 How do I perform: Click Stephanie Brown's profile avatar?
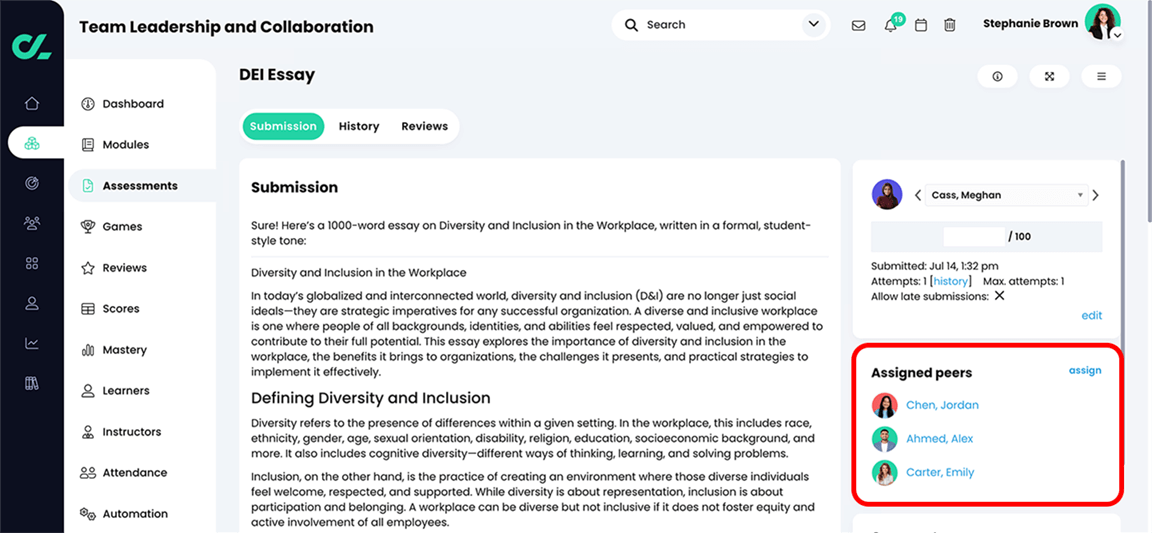(x=1103, y=22)
